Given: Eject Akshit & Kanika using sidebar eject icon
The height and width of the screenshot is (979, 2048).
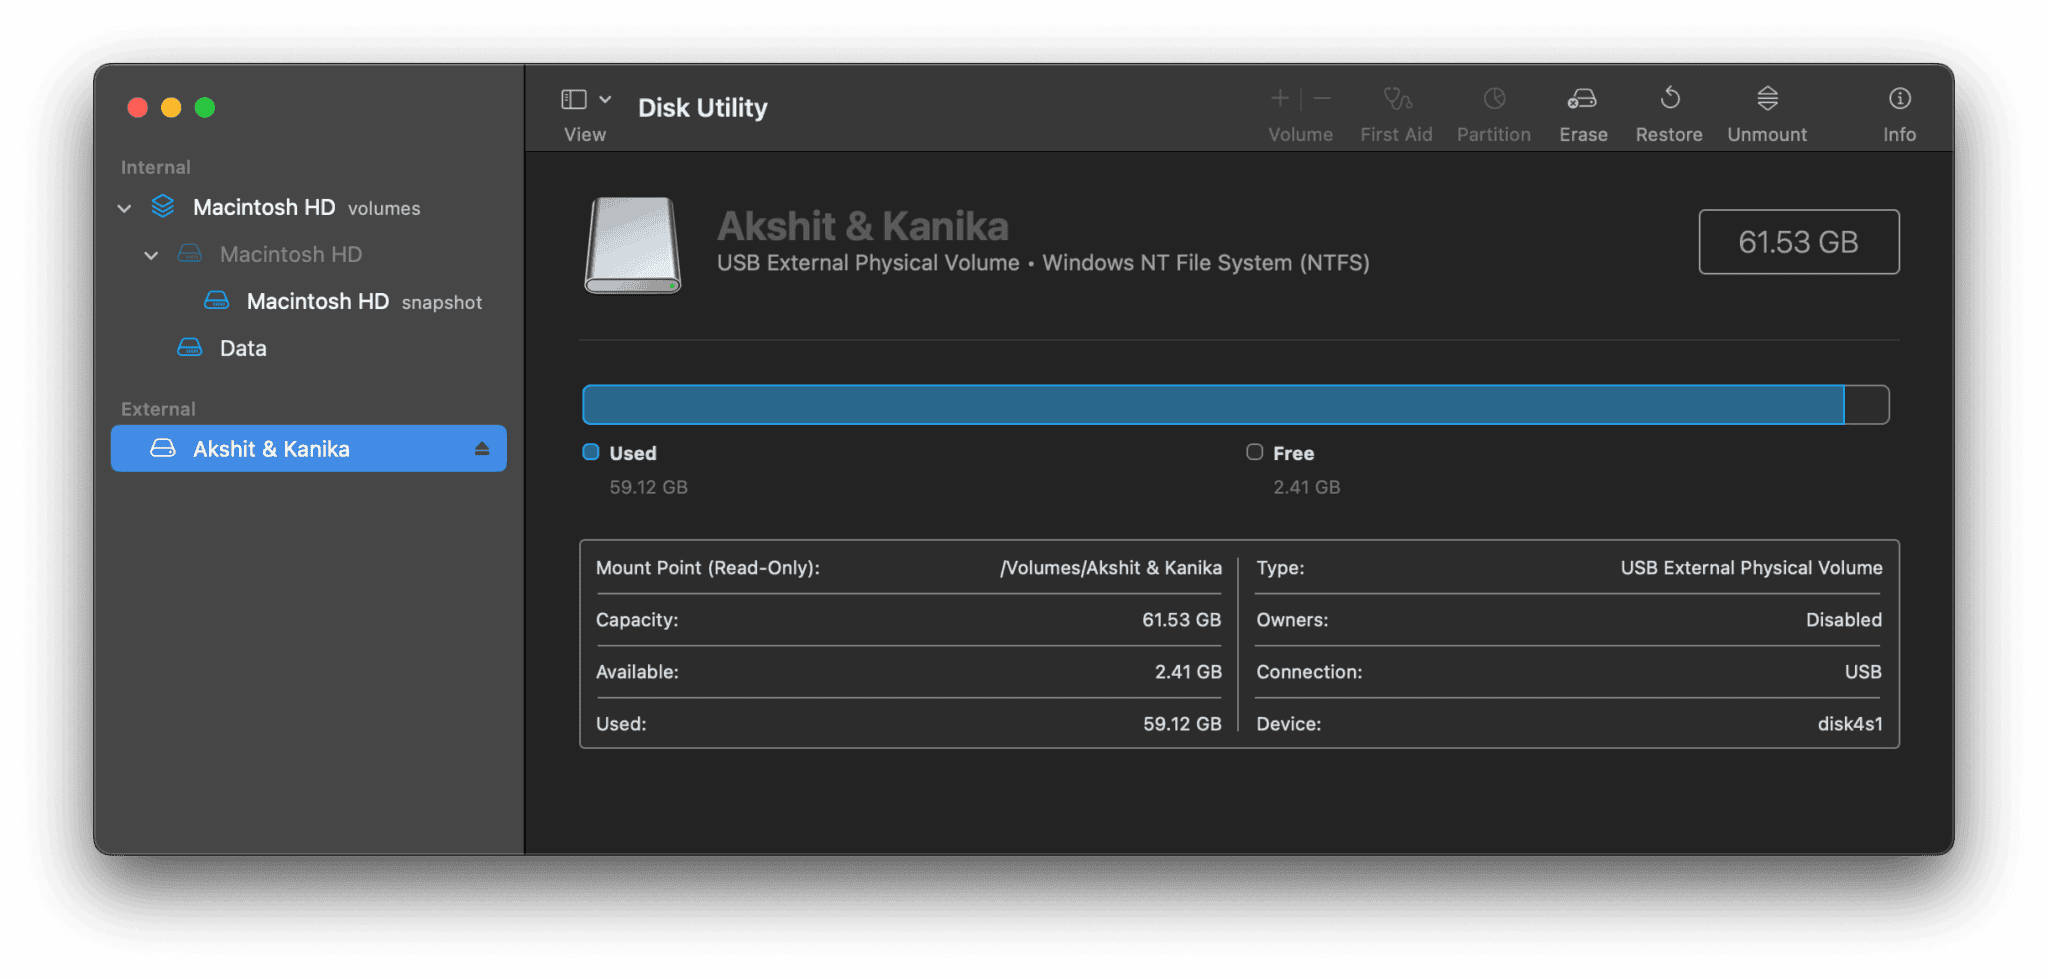Looking at the screenshot, I should click(482, 449).
